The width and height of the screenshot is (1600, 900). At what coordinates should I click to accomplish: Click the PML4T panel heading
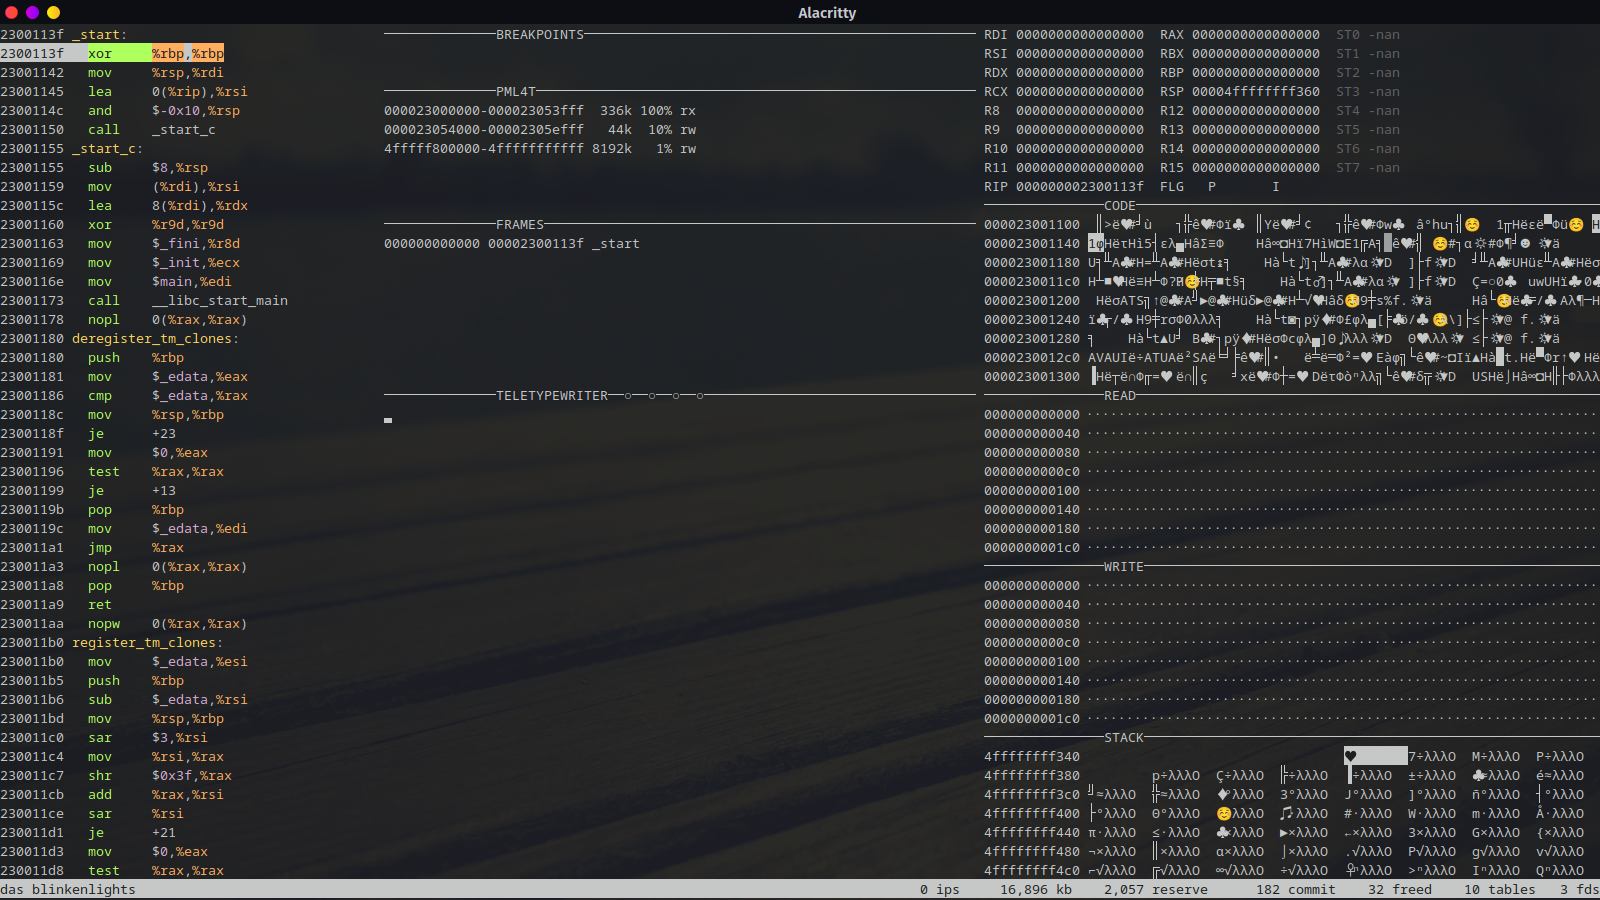click(516, 92)
